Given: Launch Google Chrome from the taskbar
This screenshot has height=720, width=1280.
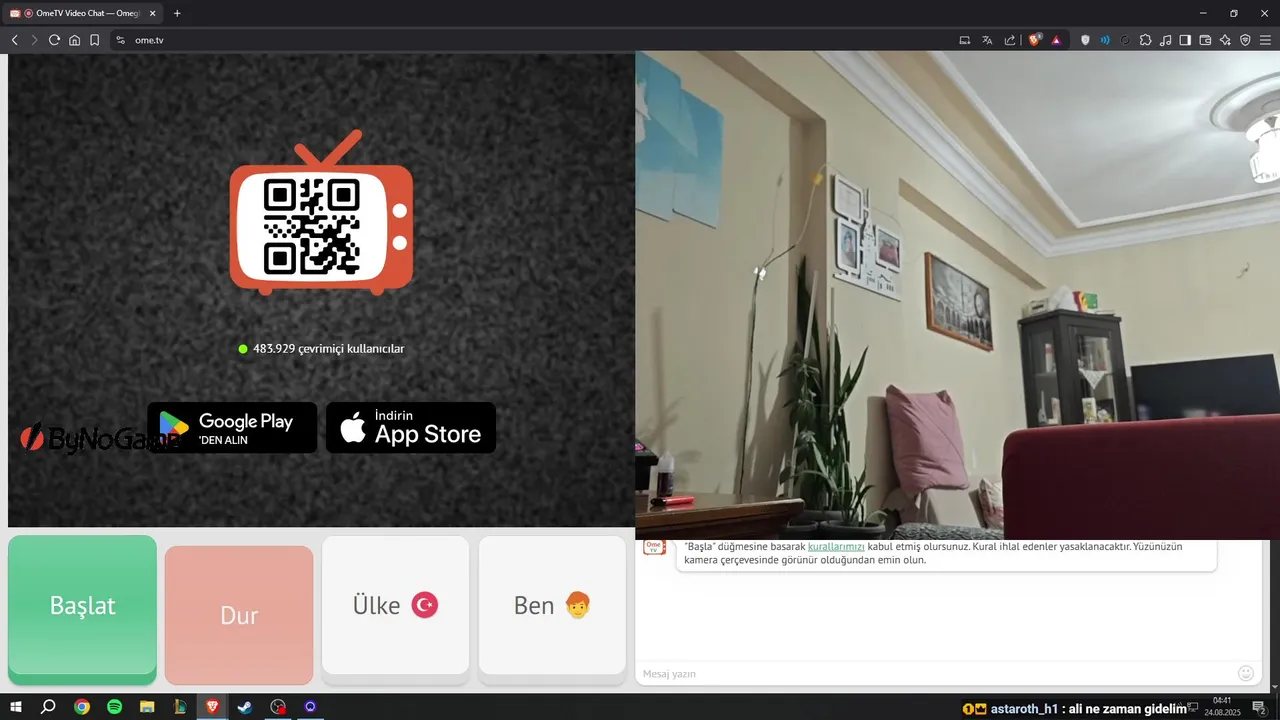Looking at the screenshot, I should (82, 707).
